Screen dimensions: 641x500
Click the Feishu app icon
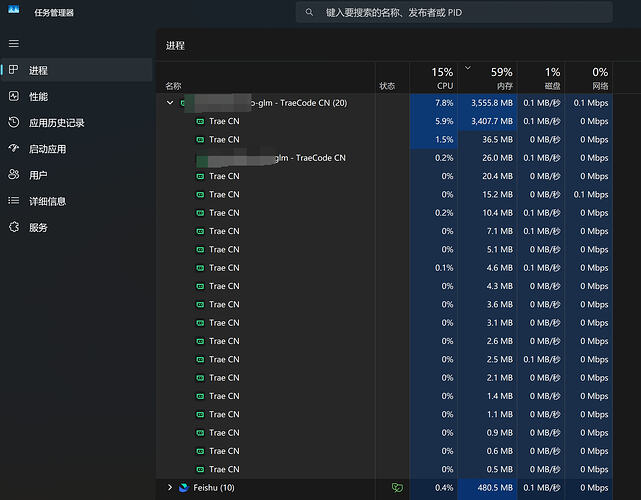coord(184,487)
